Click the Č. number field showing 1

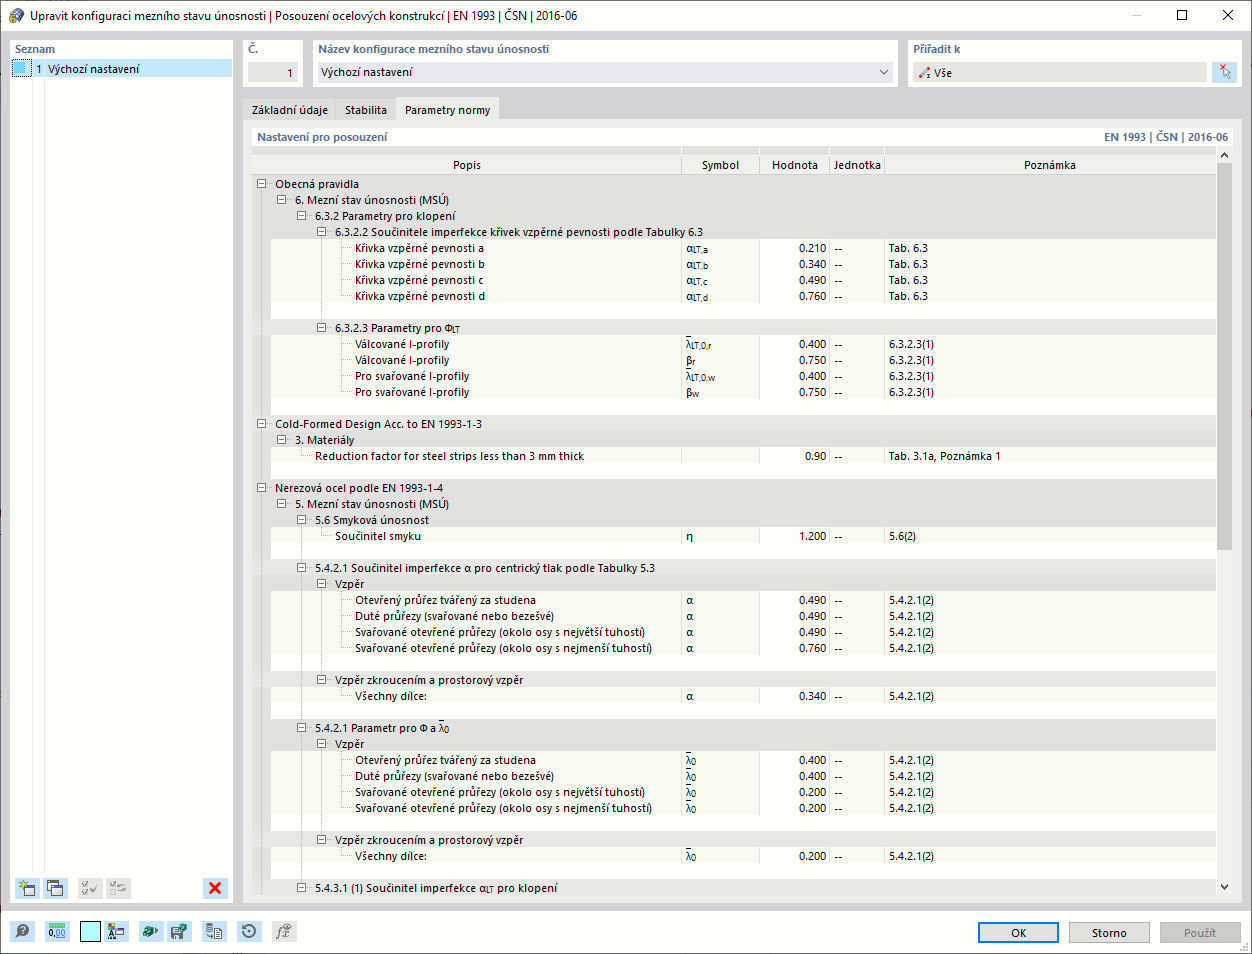point(273,72)
